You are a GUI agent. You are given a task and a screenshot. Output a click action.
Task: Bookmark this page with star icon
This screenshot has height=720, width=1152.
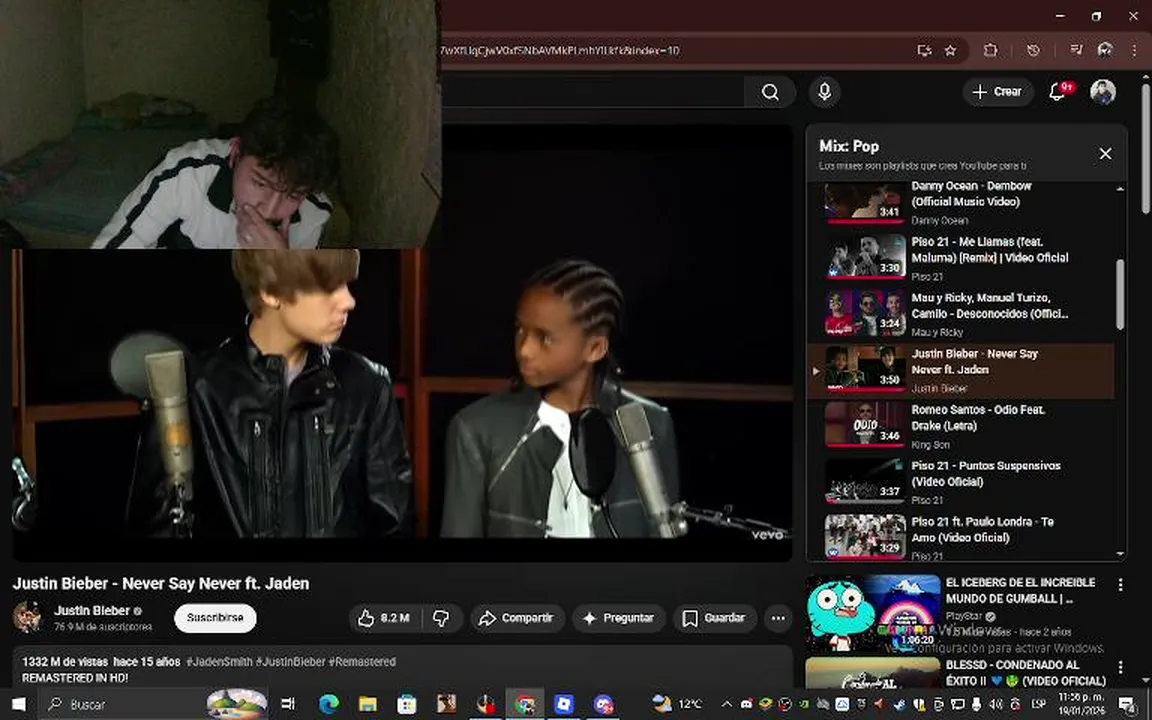pyautogui.click(x=950, y=50)
